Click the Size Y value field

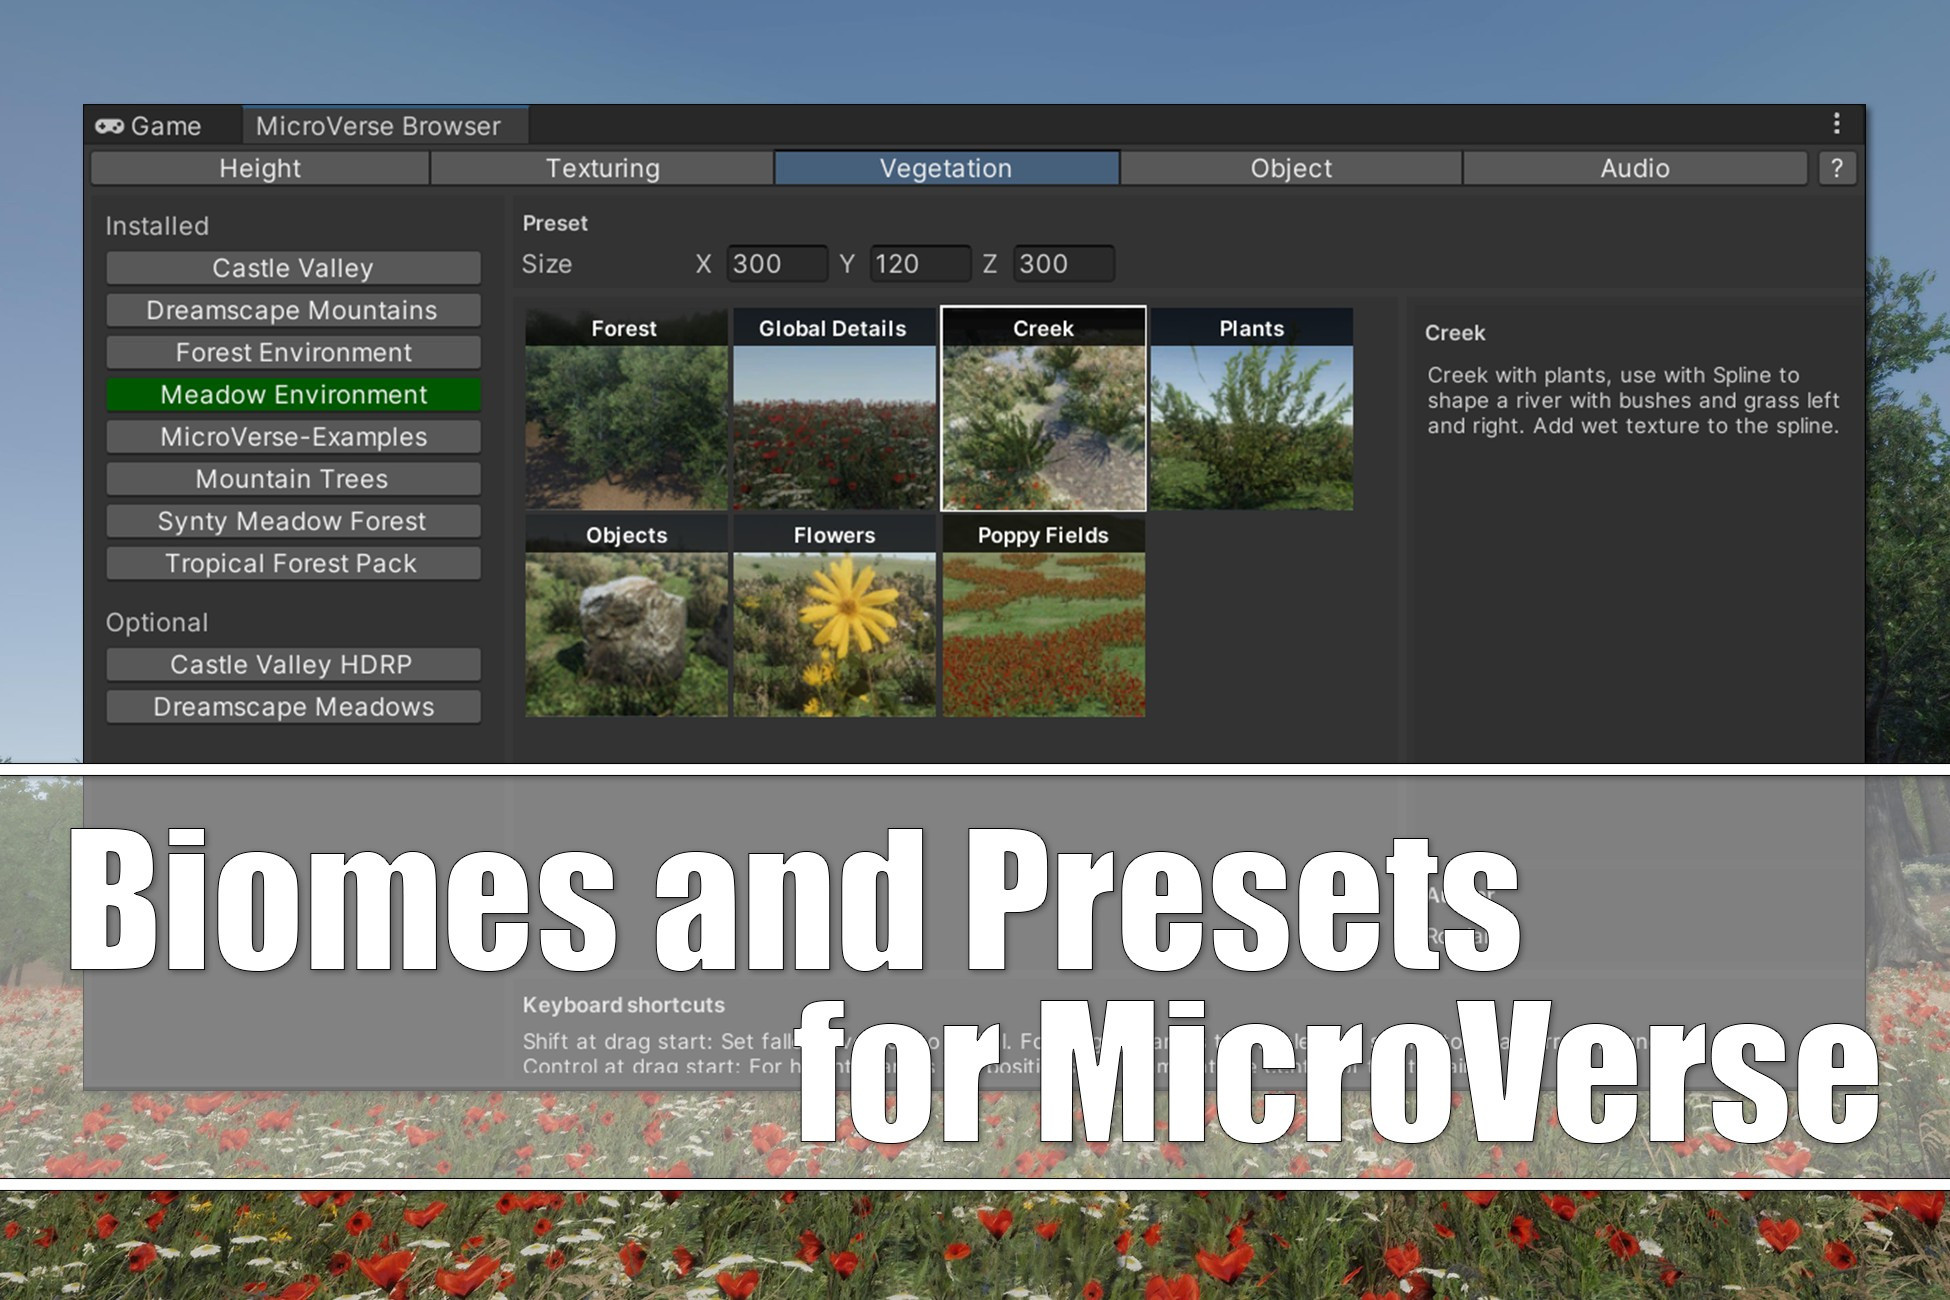coord(918,264)
